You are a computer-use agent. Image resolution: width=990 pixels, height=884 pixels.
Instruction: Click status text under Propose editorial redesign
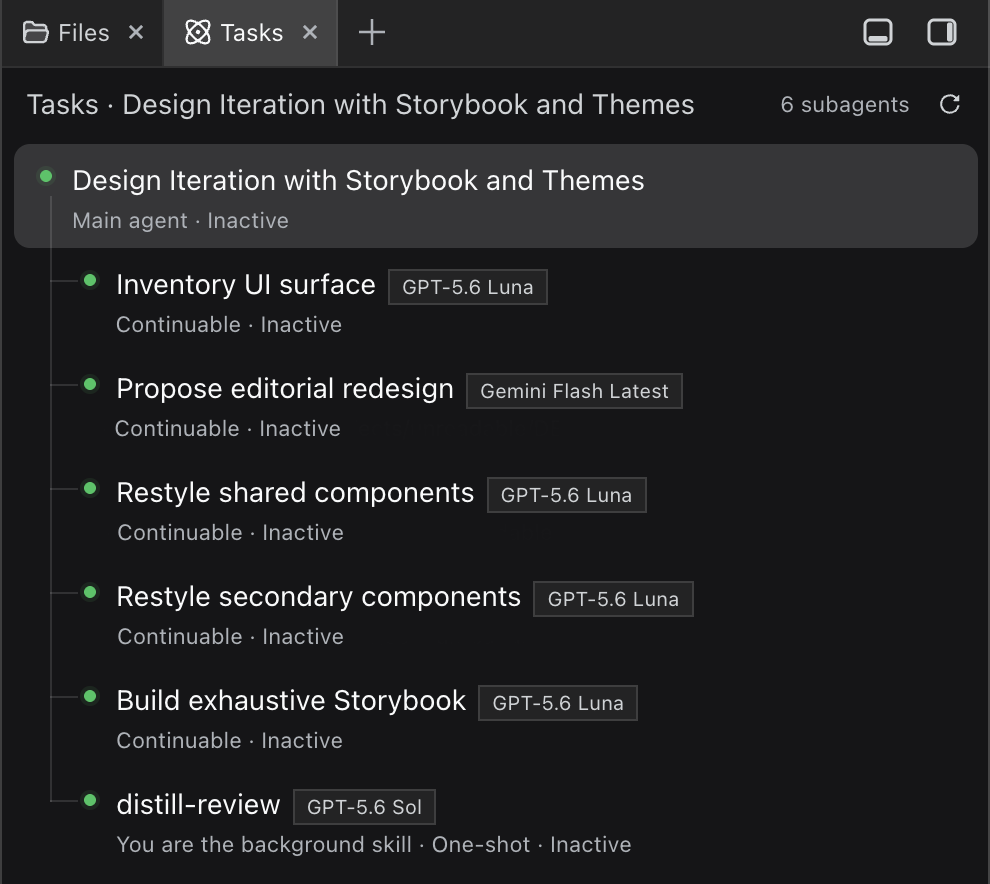pos(228,429)
